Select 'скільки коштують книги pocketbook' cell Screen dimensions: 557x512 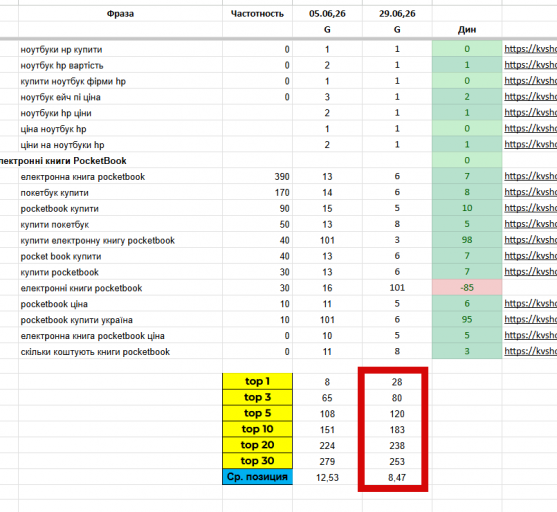click(x=120, y=352)
